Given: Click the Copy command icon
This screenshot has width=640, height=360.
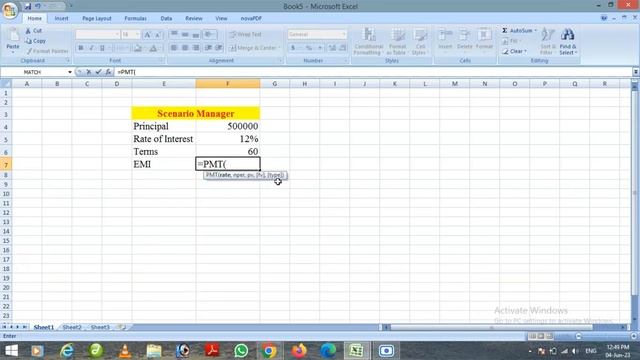Looking at the screenshot, I should click(x=28, y=41).
